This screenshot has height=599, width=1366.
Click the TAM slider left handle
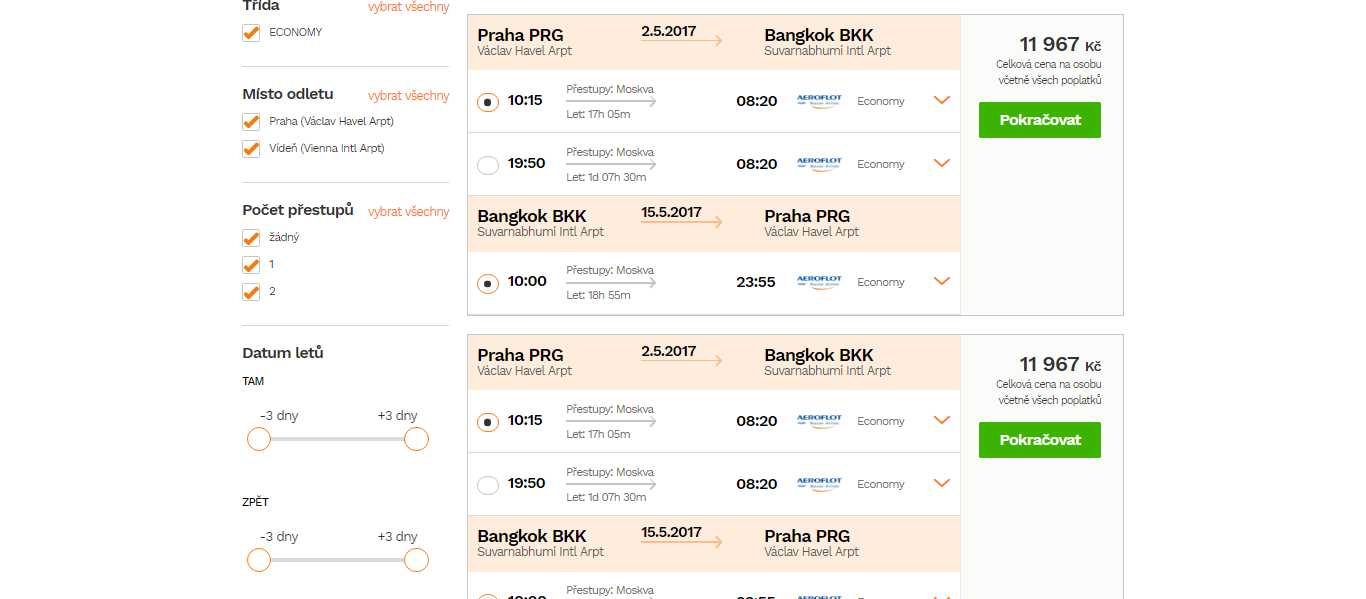click(259, 439)
